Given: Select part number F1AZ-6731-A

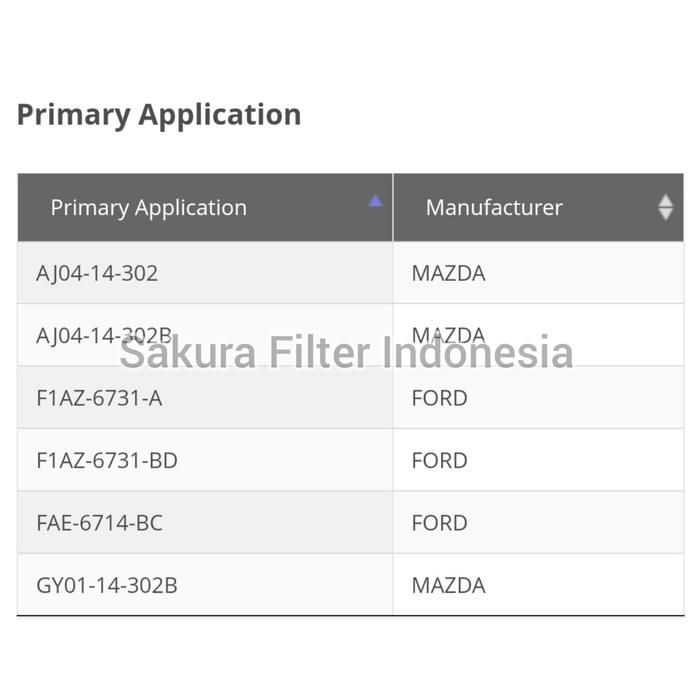Looking at the screenshot, I should pos(99,398).
